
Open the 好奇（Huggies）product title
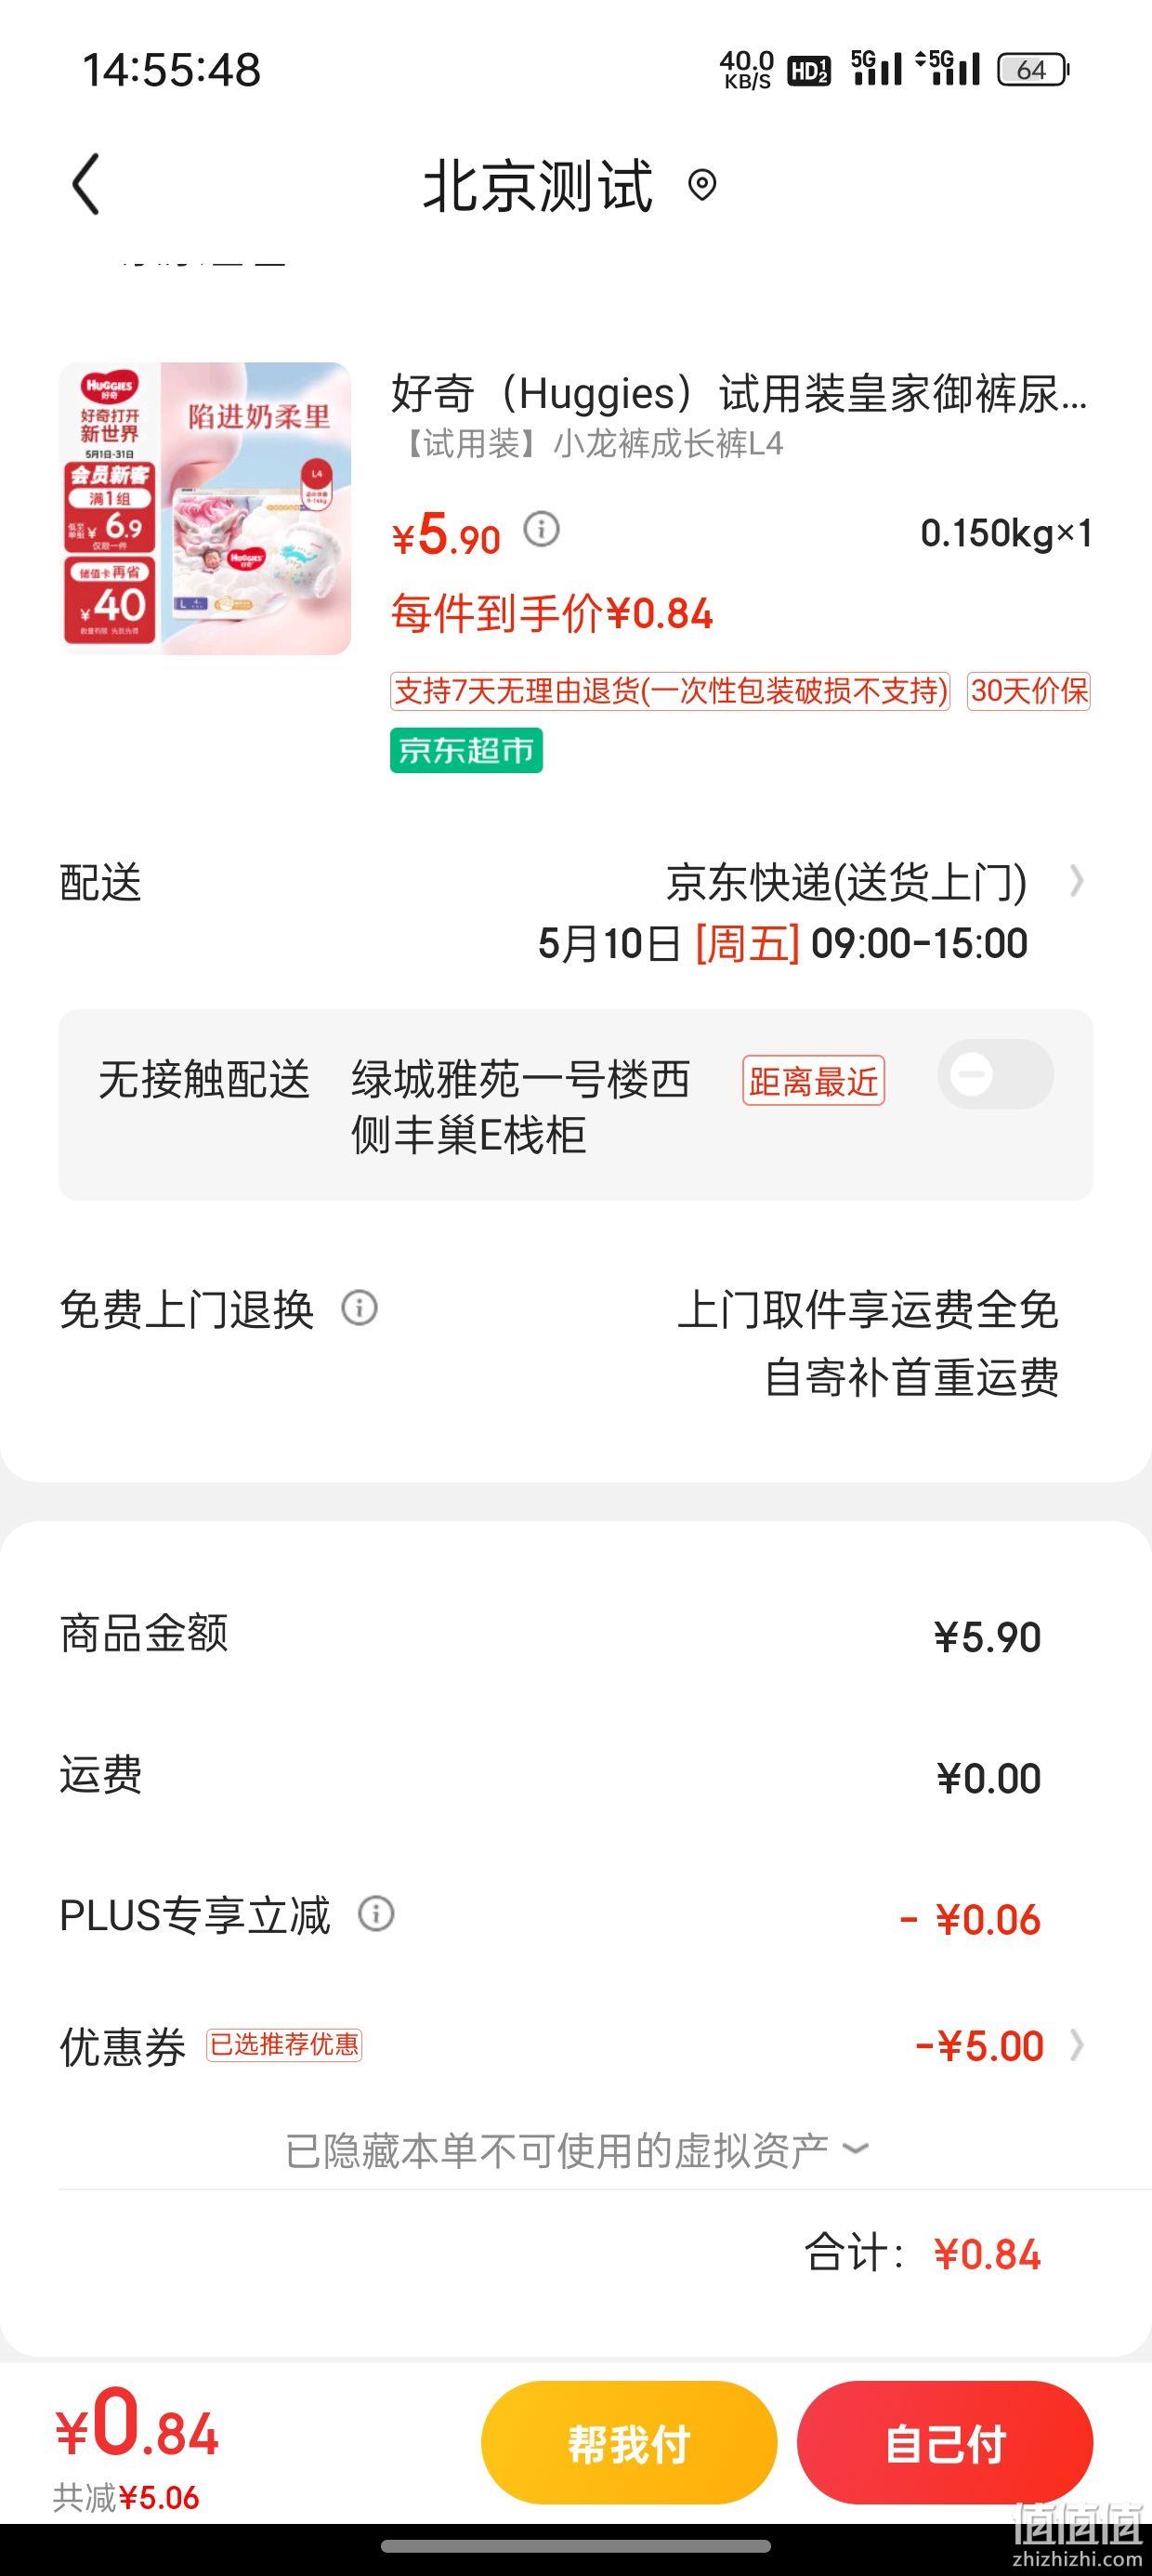pos(739,393)
